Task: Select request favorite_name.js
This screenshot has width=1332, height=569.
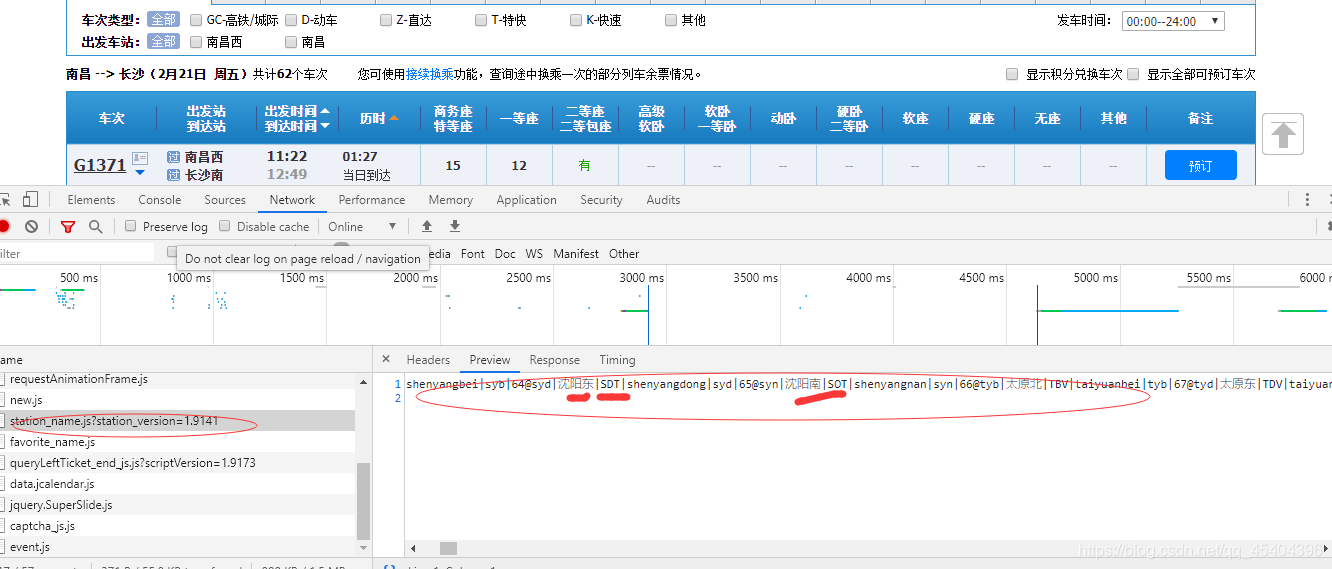Action: [x=178, y=442]
